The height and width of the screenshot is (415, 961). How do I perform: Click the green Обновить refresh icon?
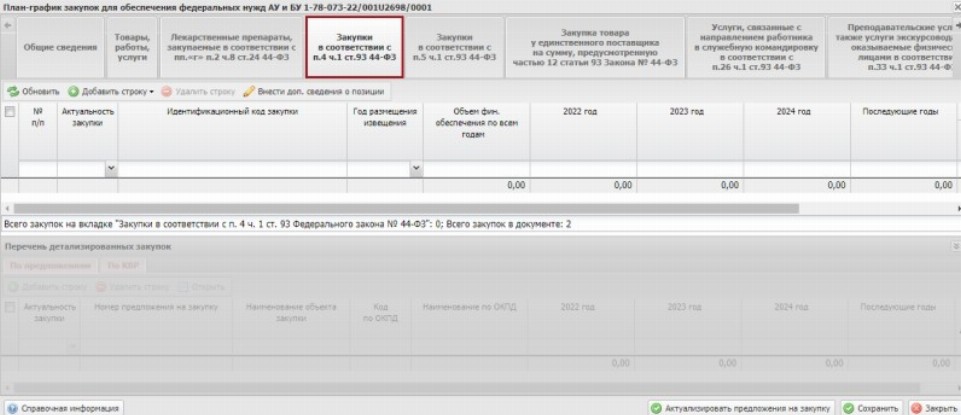click(x=13, y=91)
